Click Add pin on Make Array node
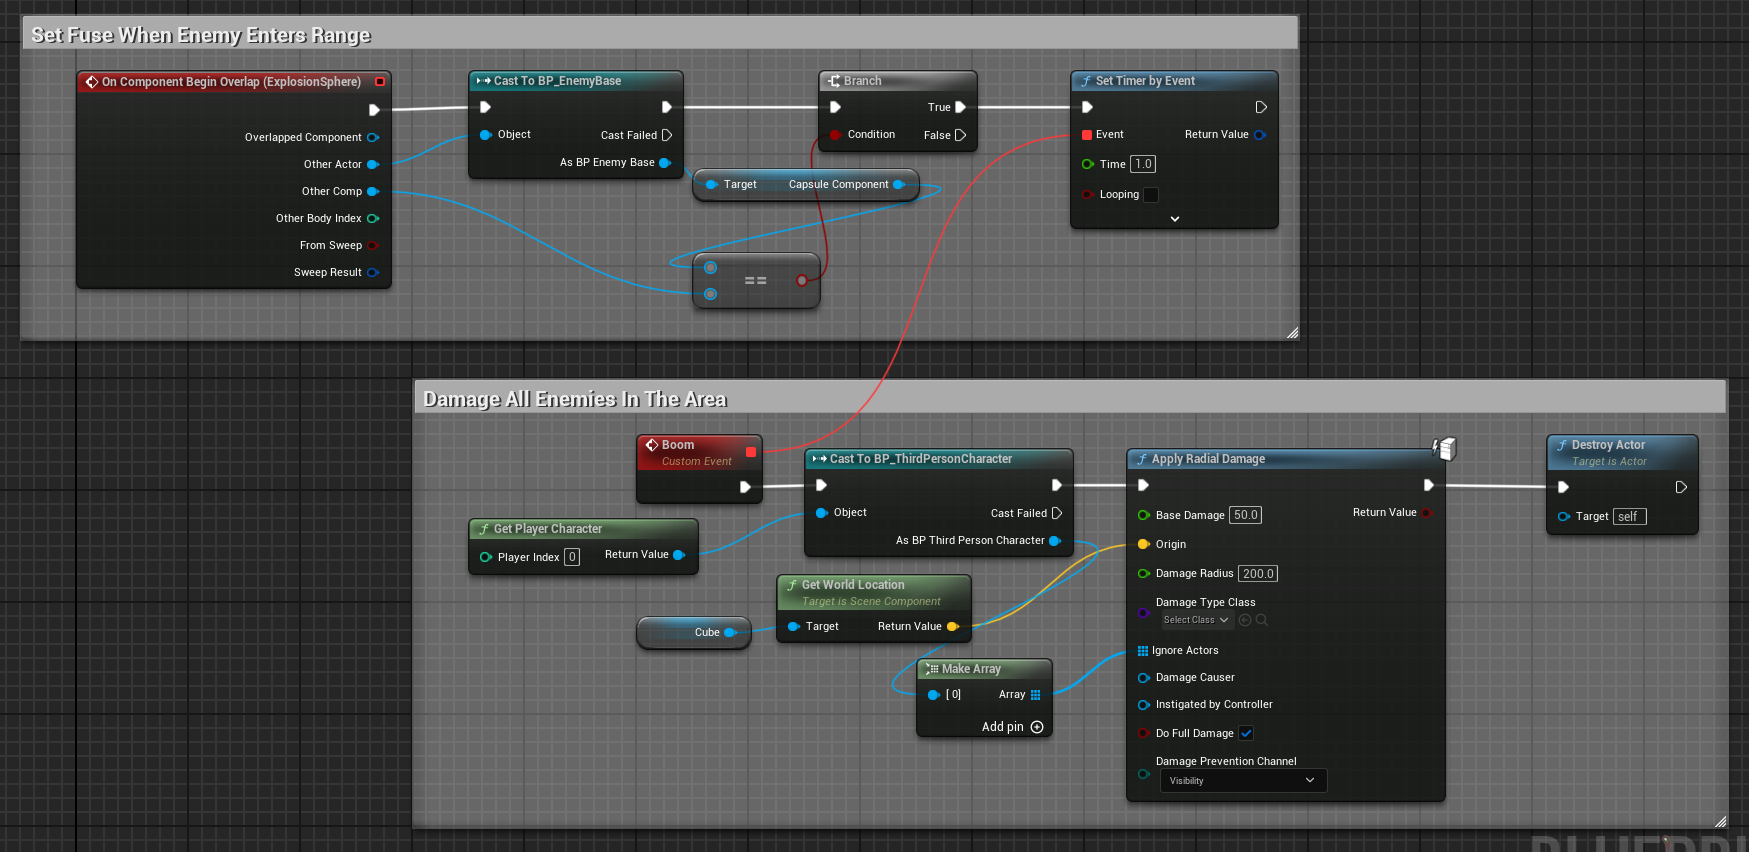The height and width of the screenshot is (852, 1749). click(x=1012, y=727)
